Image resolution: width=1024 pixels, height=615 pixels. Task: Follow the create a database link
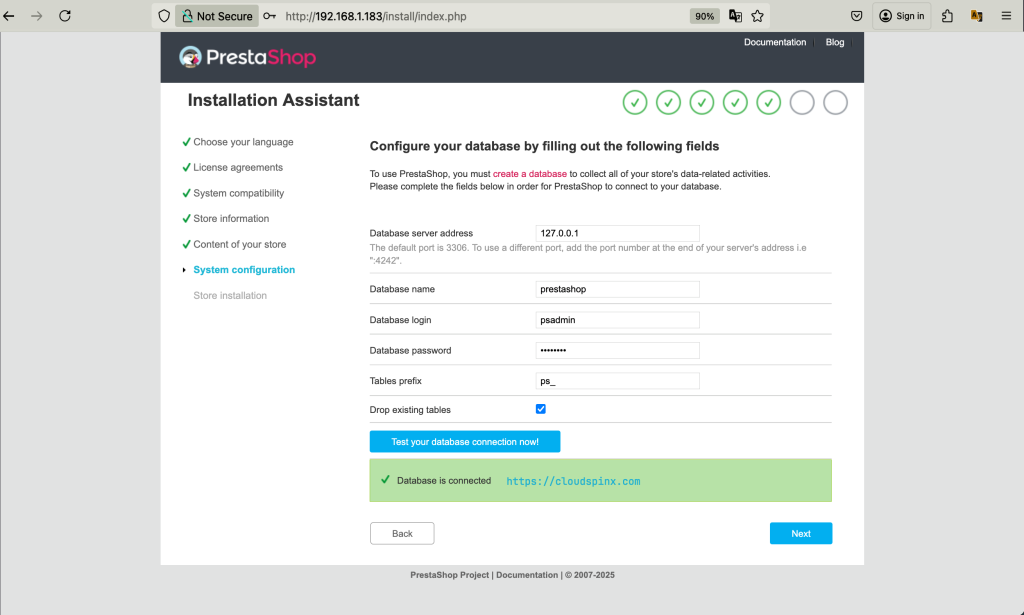pos(530,174)
